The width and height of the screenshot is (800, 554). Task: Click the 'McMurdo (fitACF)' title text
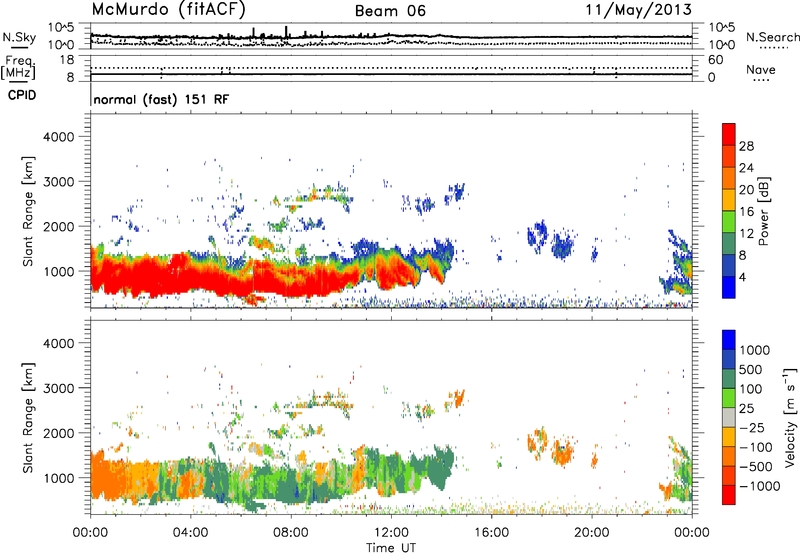point(168,9)
